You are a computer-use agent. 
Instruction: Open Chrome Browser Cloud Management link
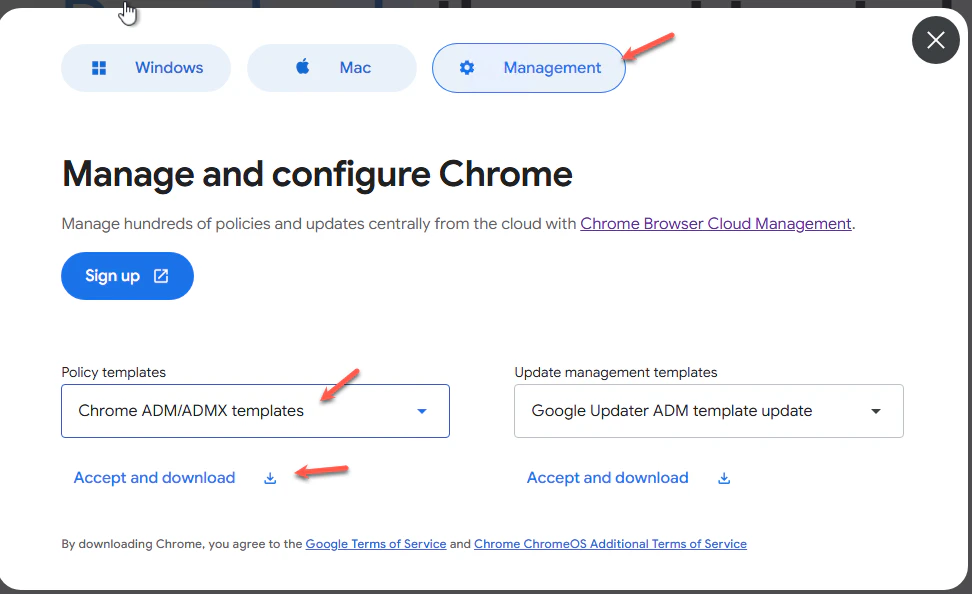pyautogui.click(x=715, y=224)
